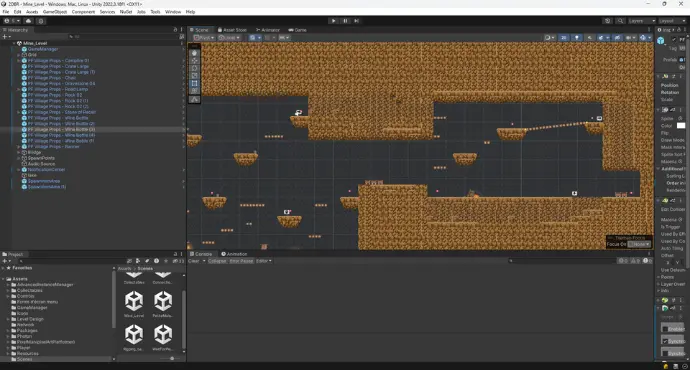Open the scene effects dropdown button
Viewport: 690px width, 370px height.
(x=602, y=38)
